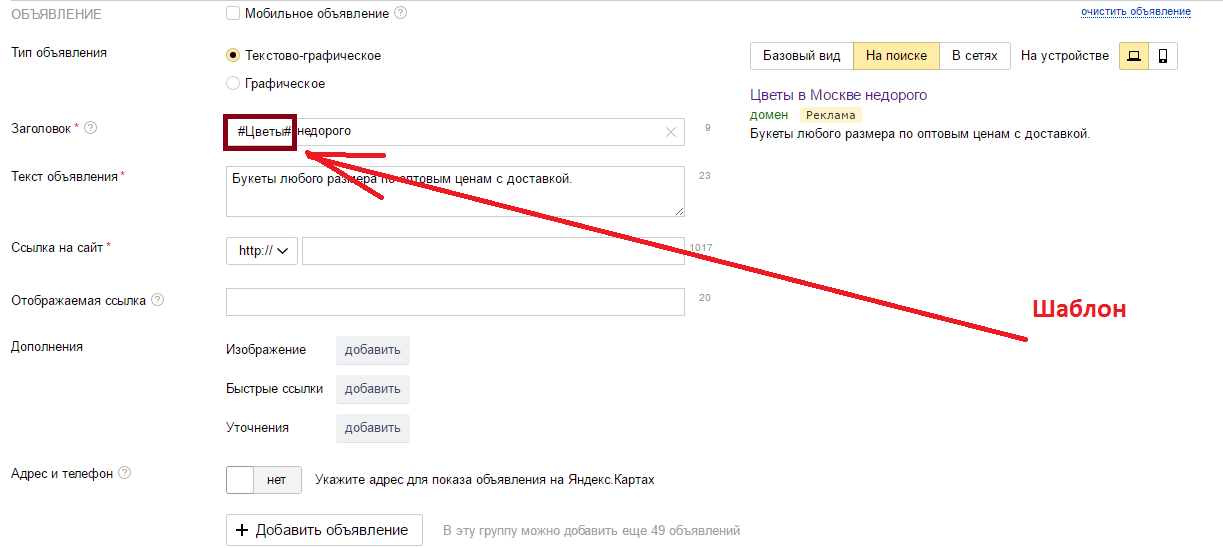
Task: Click help icon next to Мобильное объявление
Action: point(401,13)
